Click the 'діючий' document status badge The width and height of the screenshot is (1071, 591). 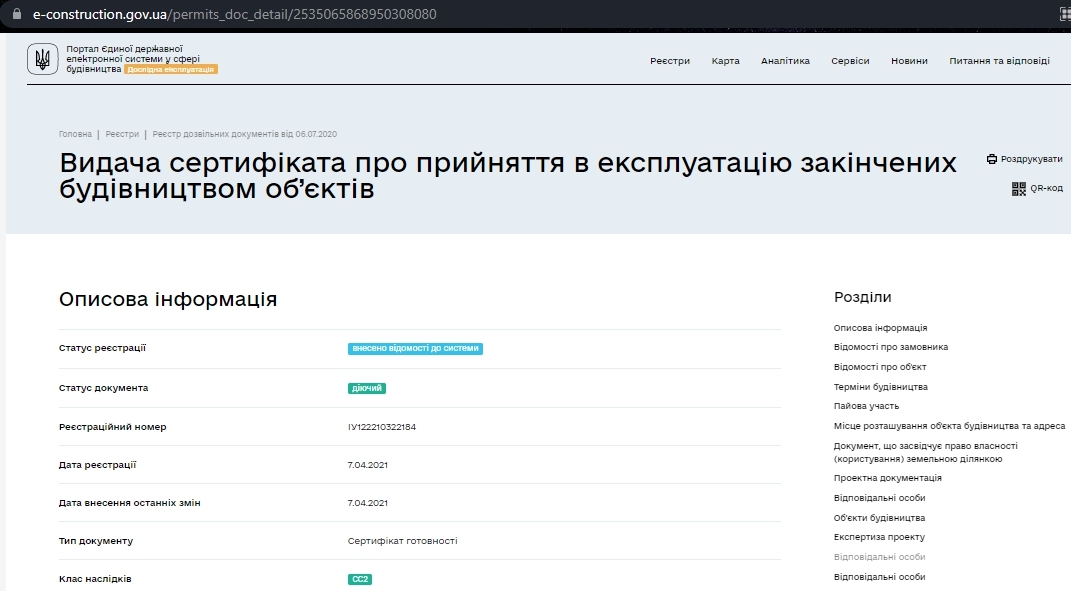click(367, 388)
